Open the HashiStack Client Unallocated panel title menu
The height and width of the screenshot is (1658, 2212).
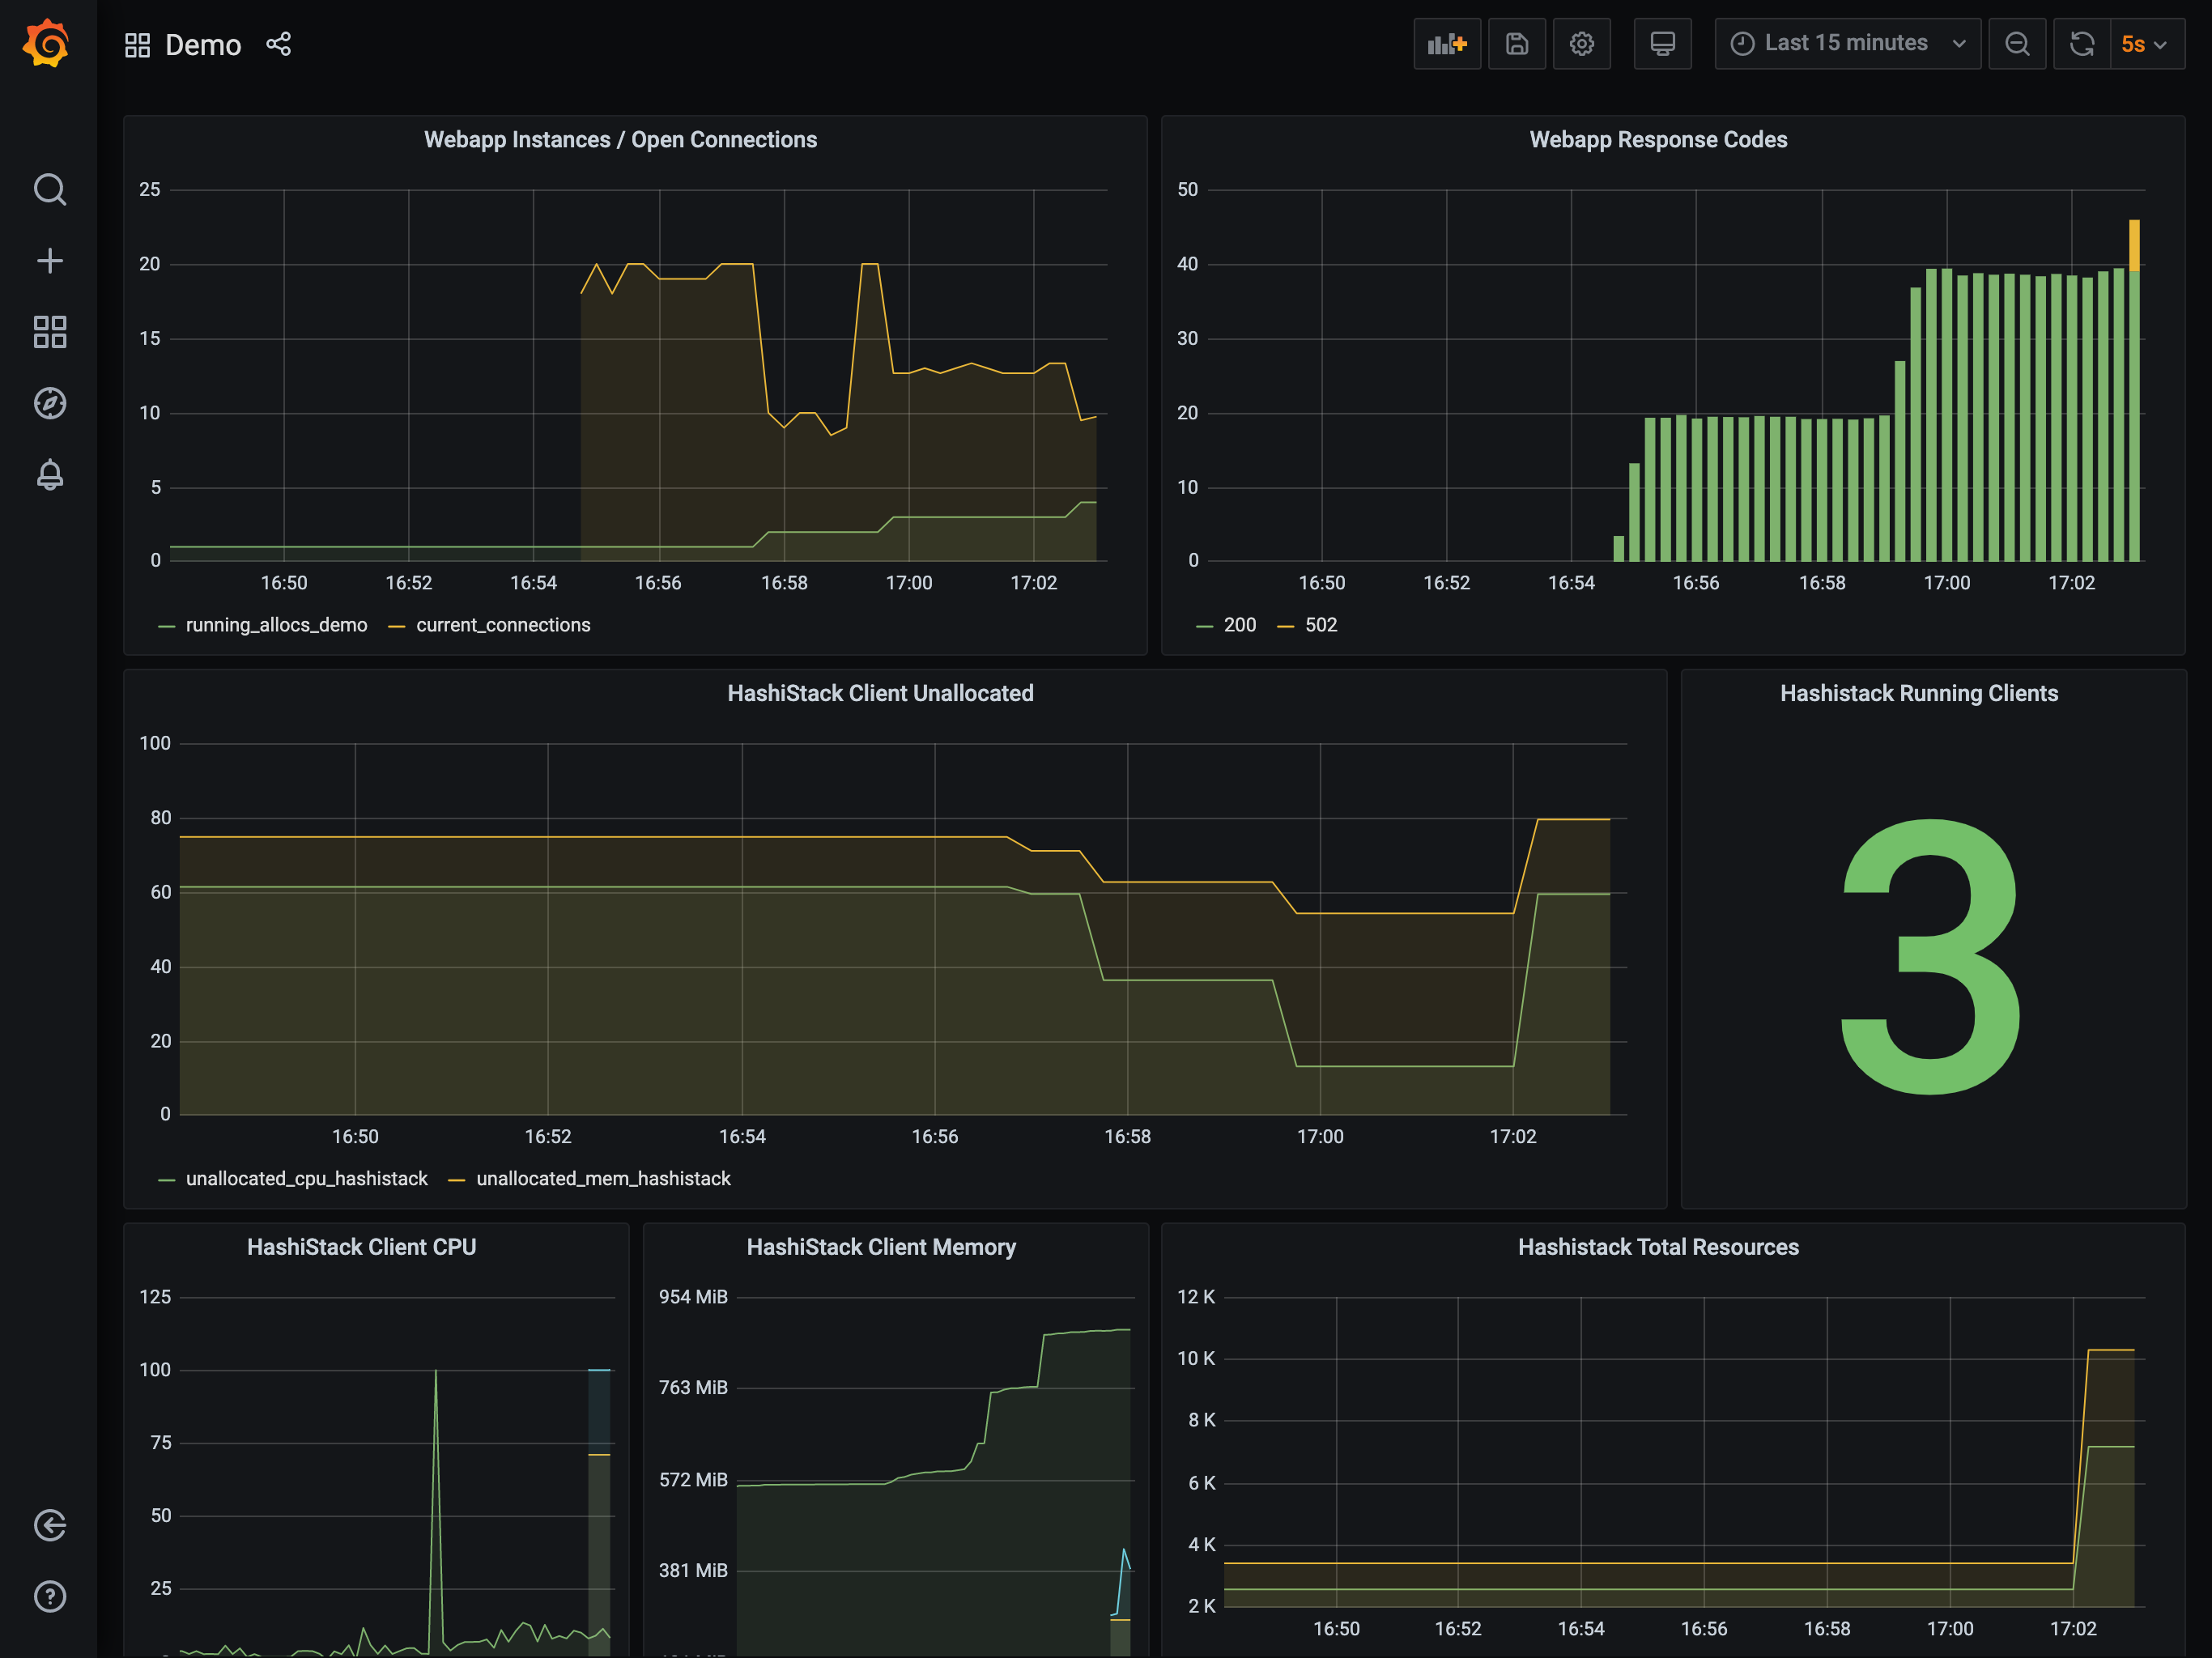tap(880, 694)
